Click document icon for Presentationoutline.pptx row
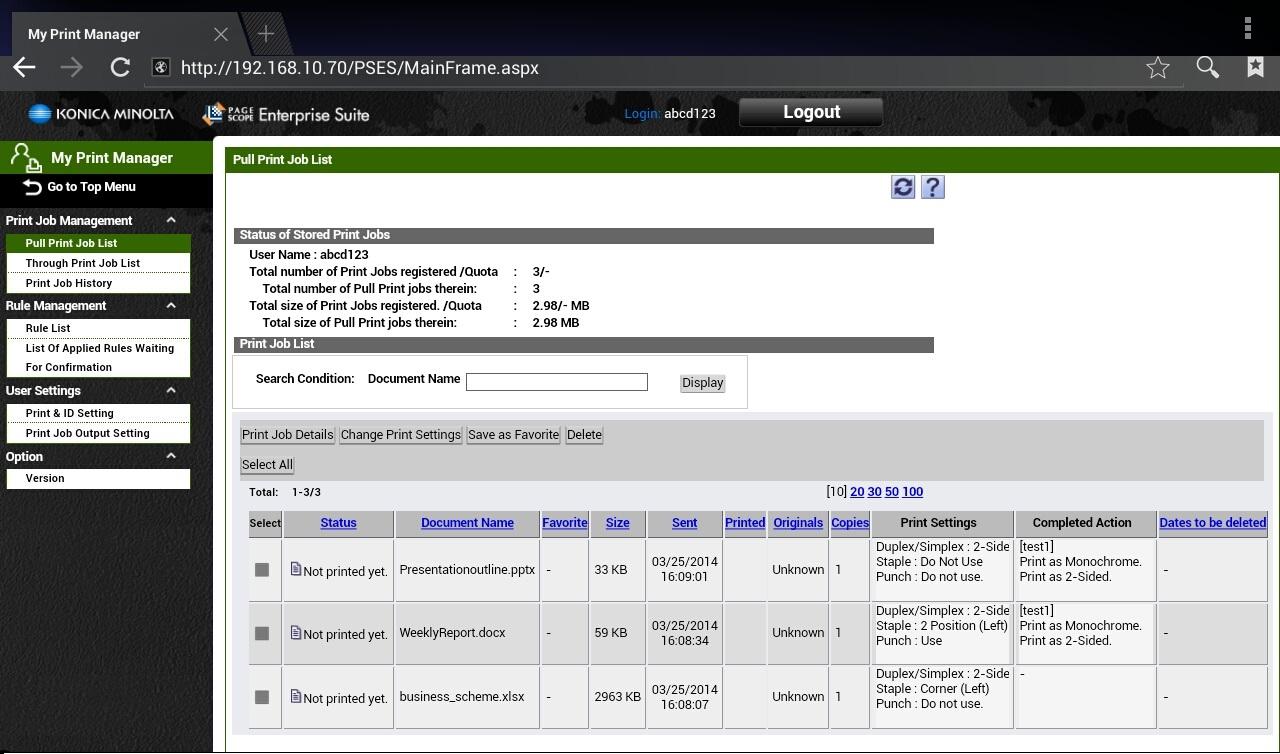This screenshot has width=1280, height=754. (x=296, y=569)
